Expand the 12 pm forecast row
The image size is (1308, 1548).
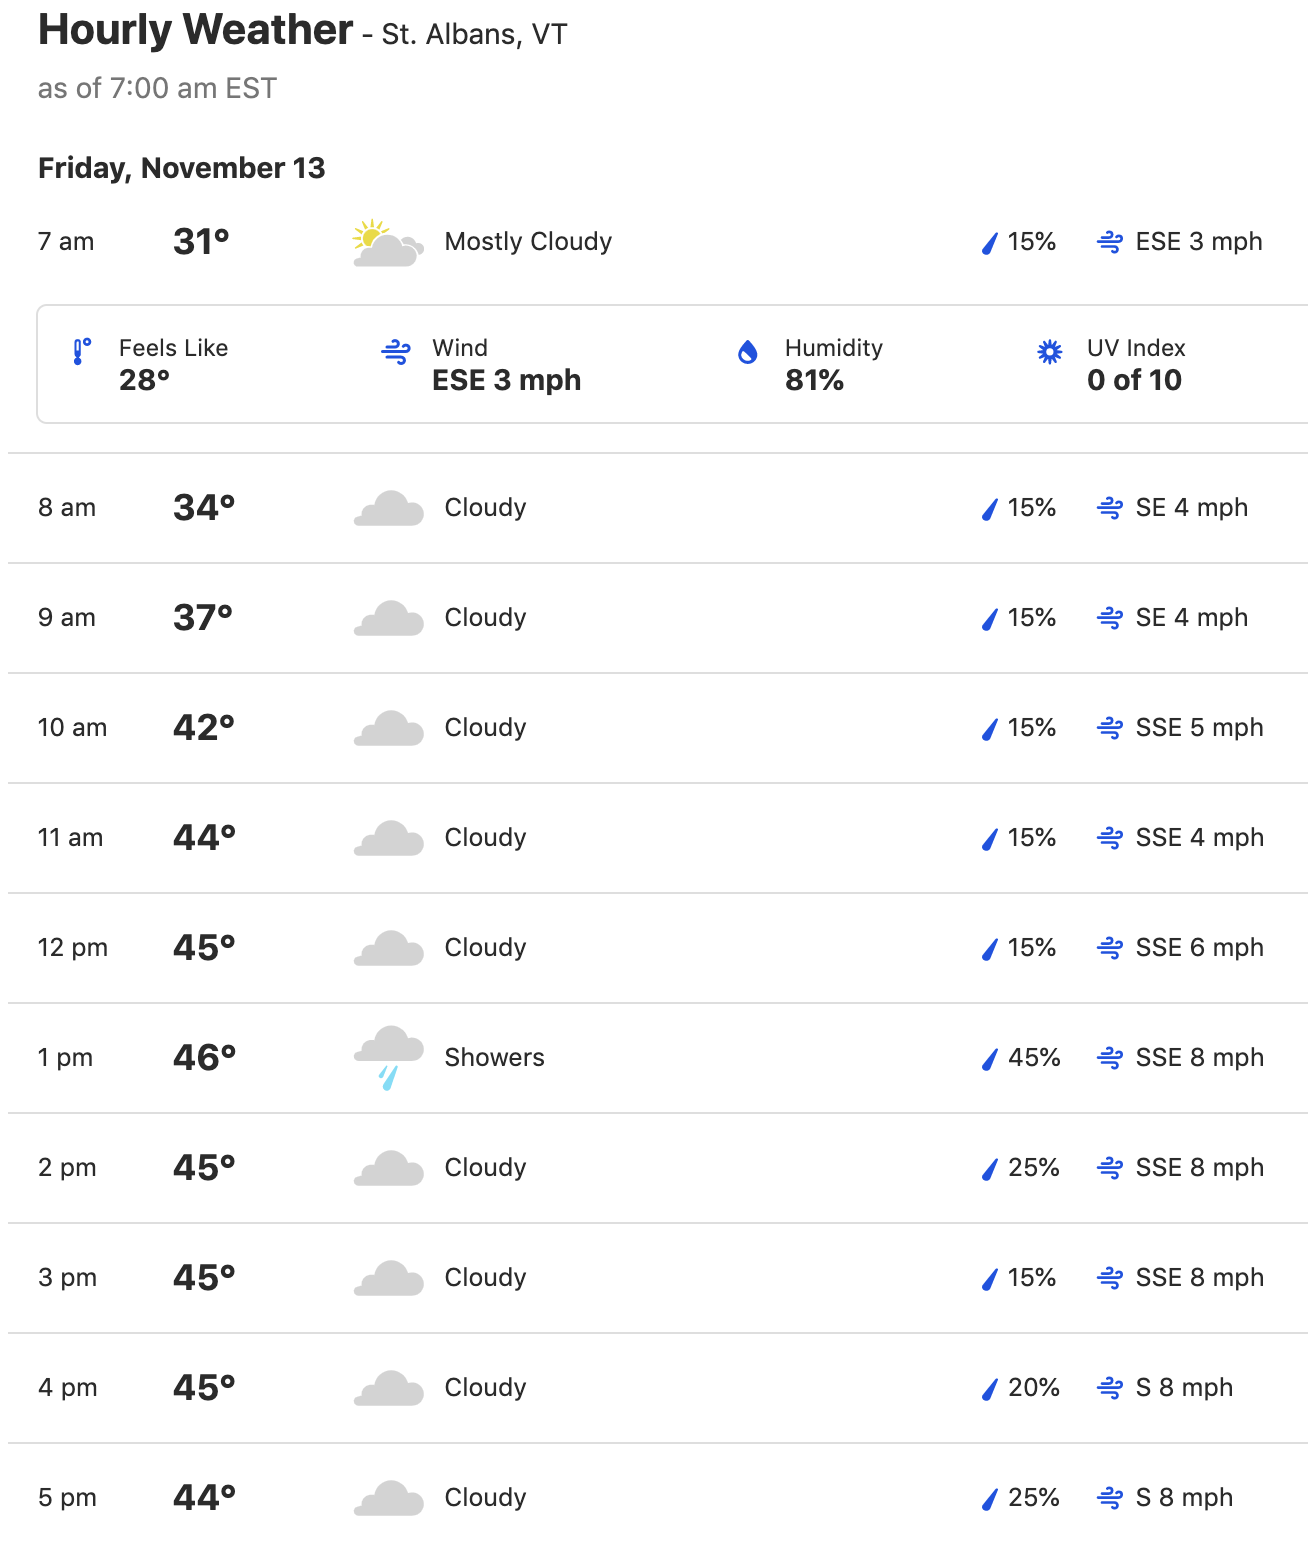coord(658,948)
